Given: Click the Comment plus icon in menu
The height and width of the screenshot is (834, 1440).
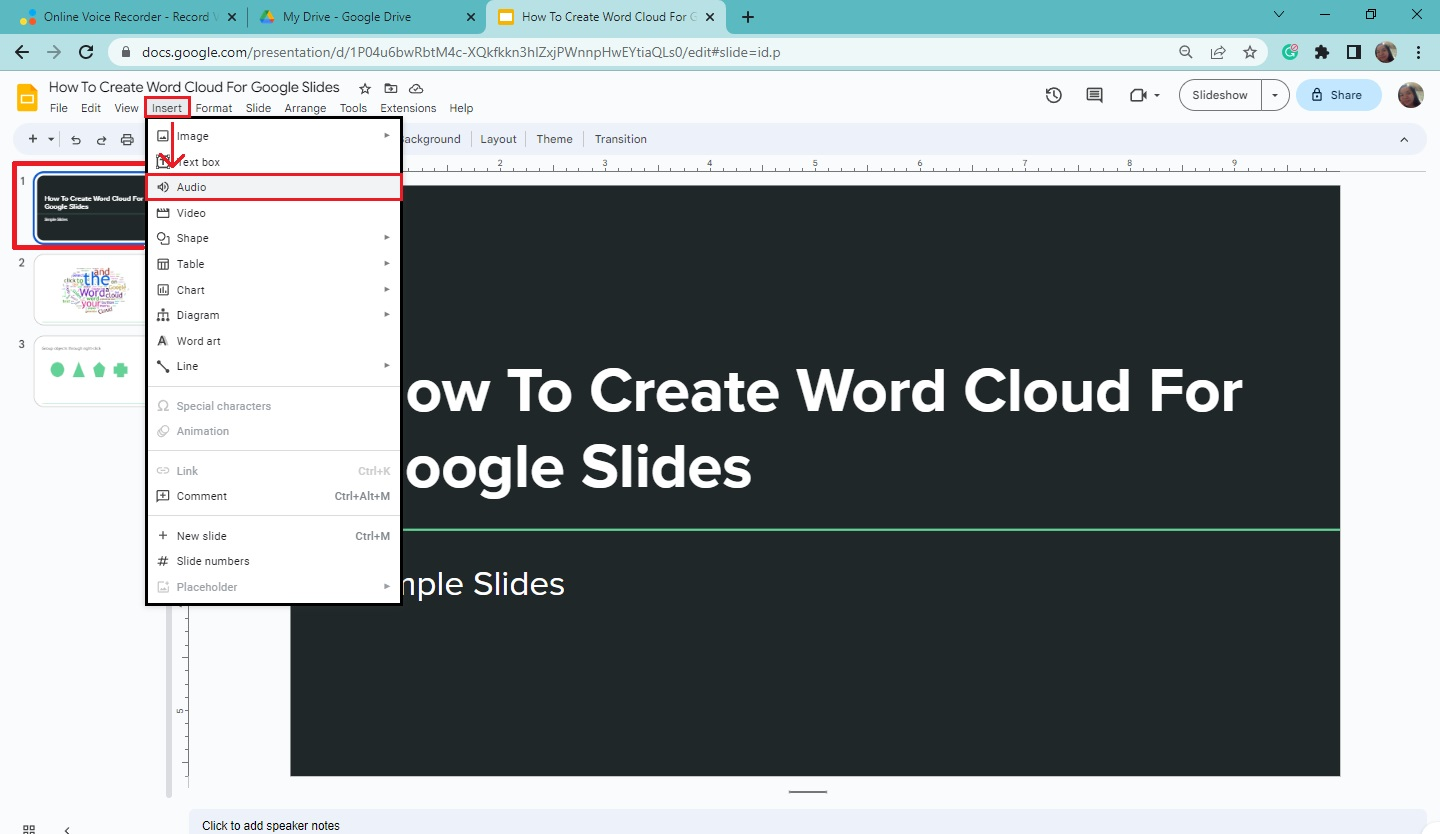Looking at the screenshot, I should [163, 496].
